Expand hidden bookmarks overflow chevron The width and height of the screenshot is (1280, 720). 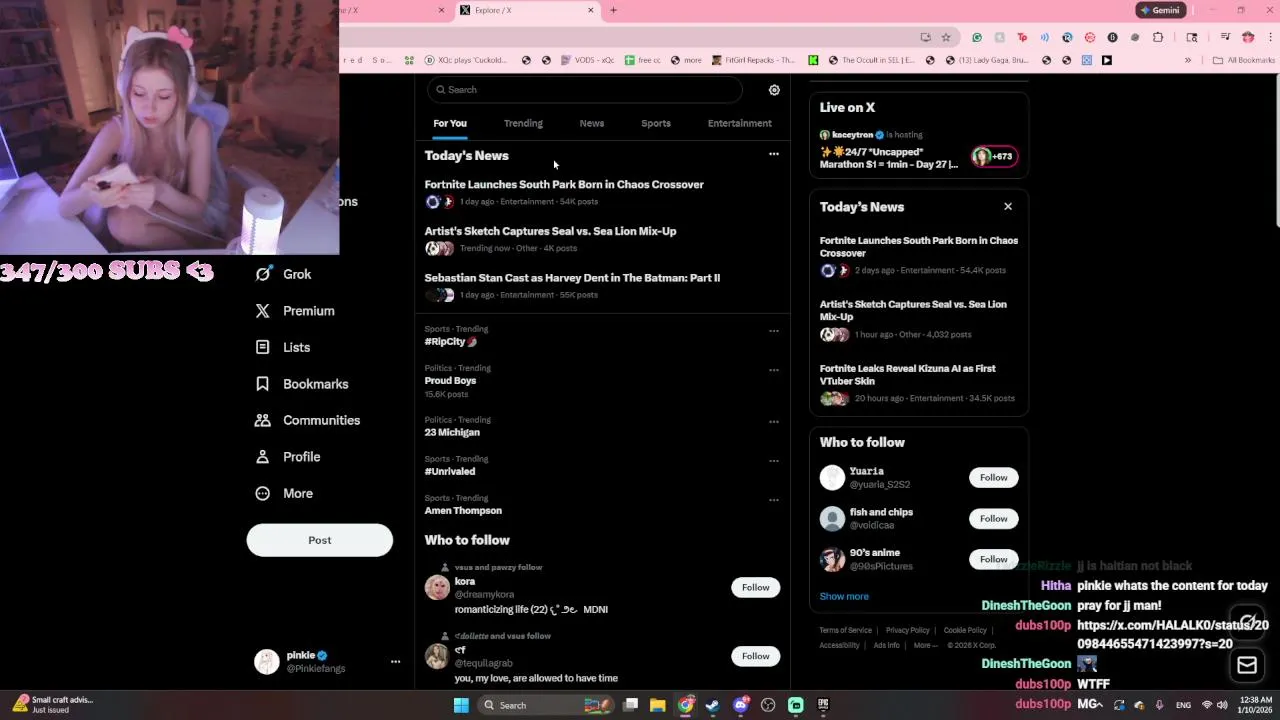[x=1188, y=60]
